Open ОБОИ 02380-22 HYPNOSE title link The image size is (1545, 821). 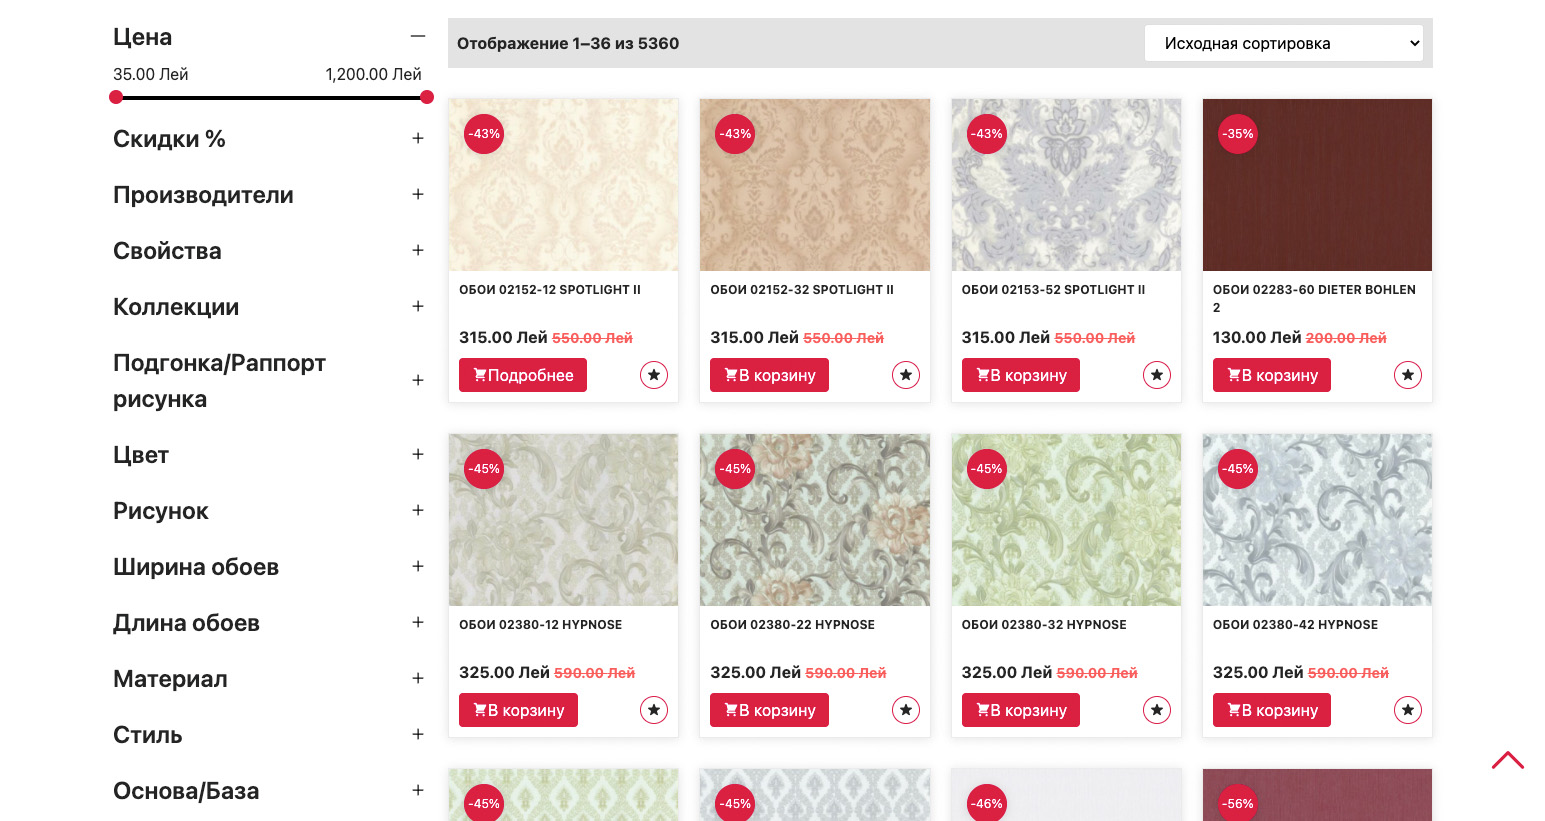tap(793, 625)
